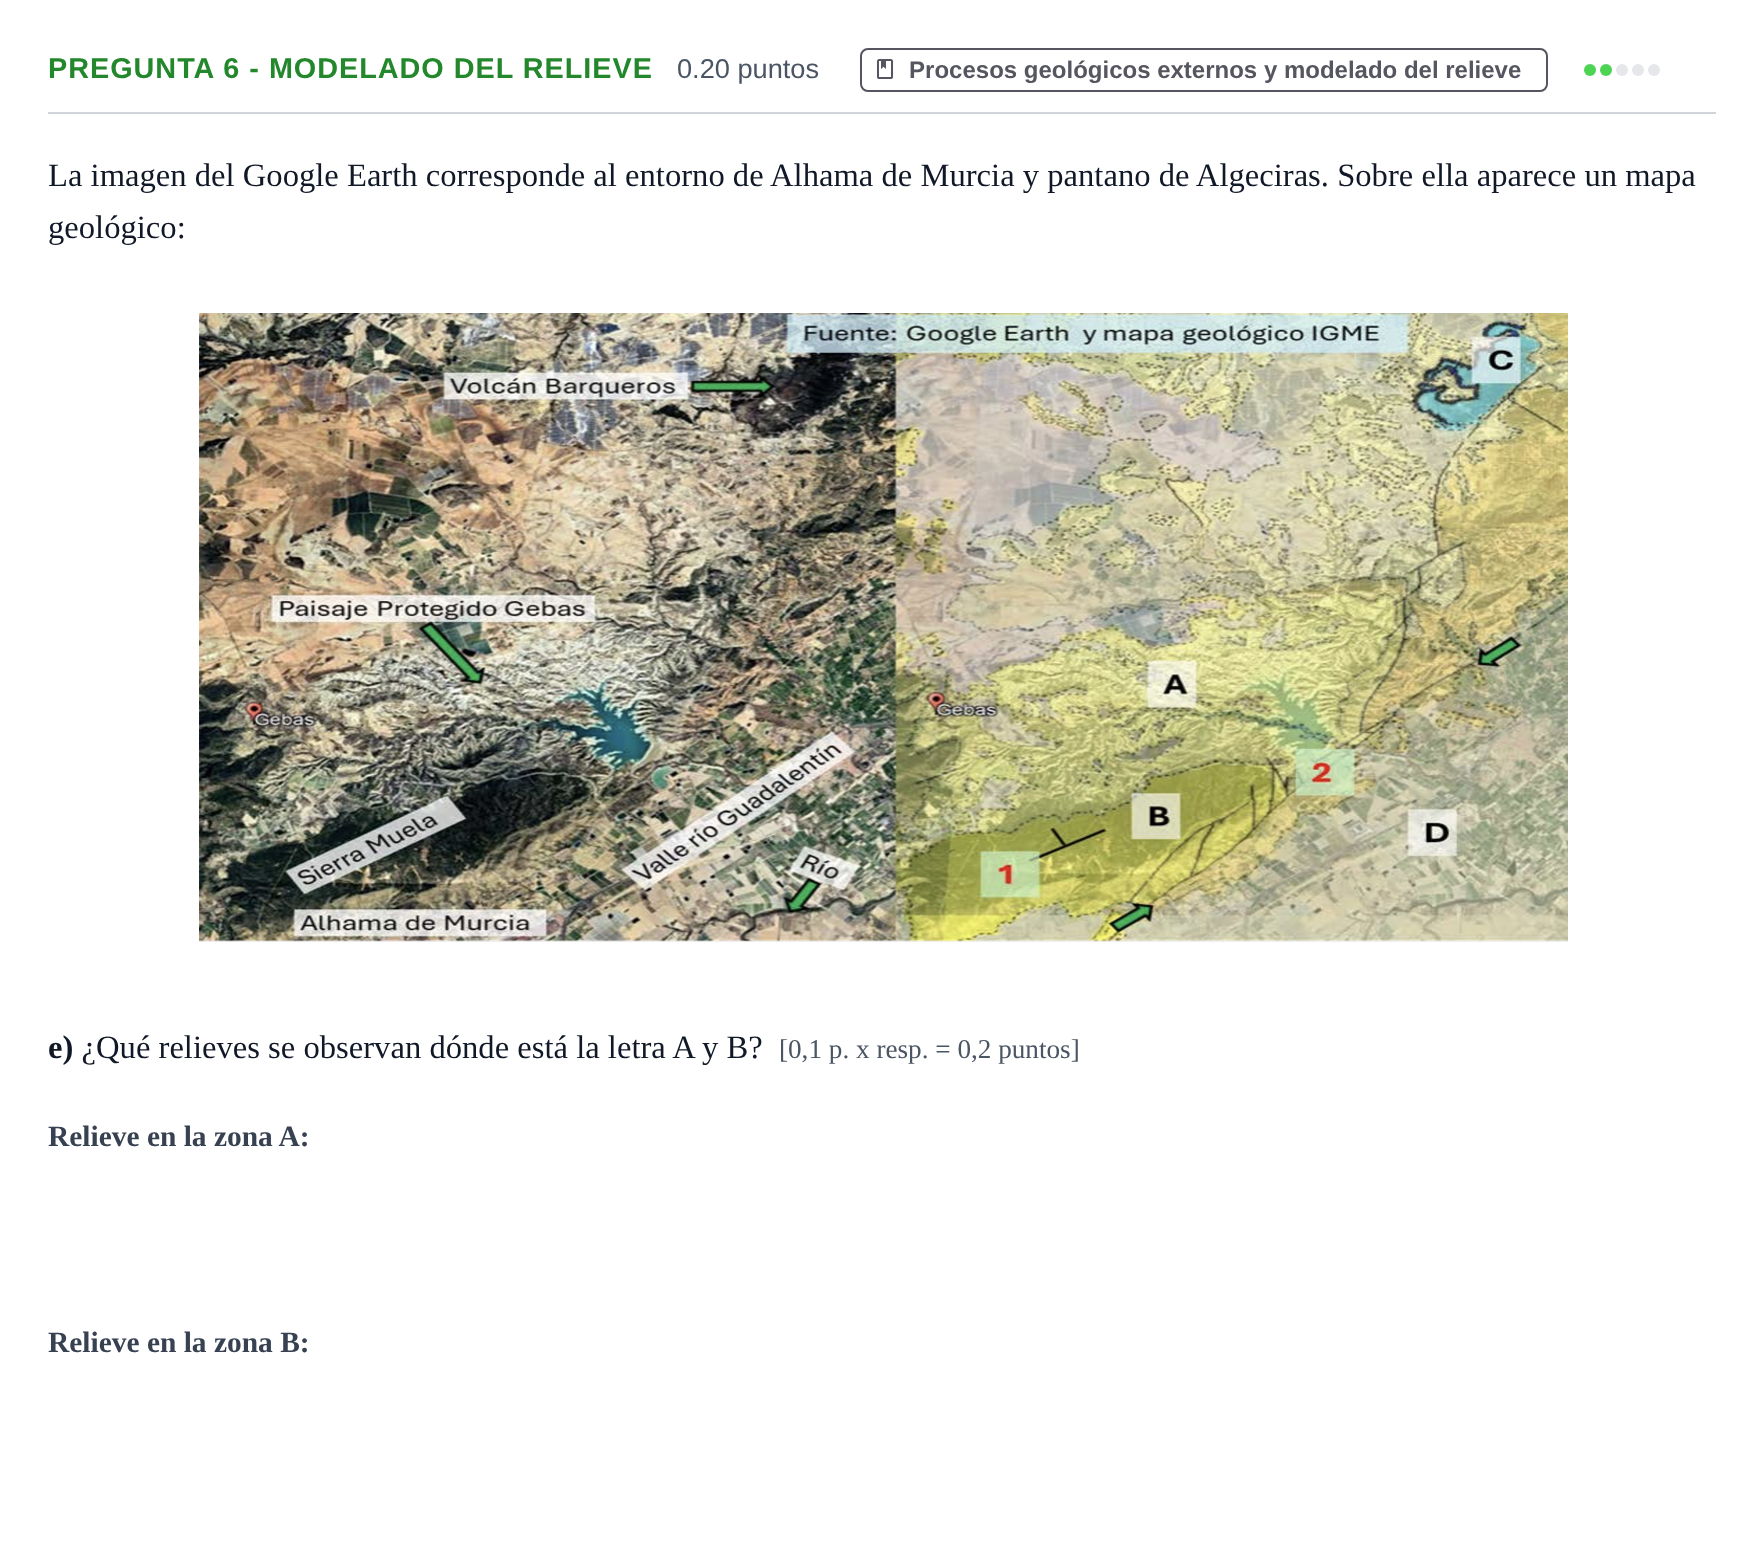Click the '0.20 puntos' score text

click(747, 69)
